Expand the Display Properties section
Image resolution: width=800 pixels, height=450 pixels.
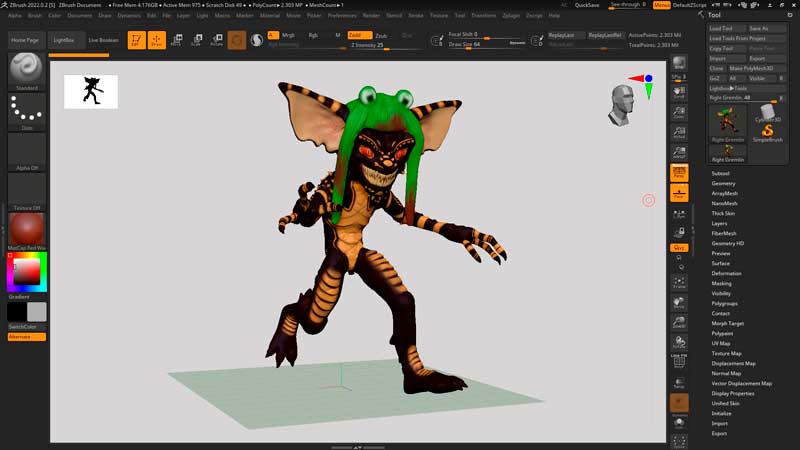[x=733, y=393]
